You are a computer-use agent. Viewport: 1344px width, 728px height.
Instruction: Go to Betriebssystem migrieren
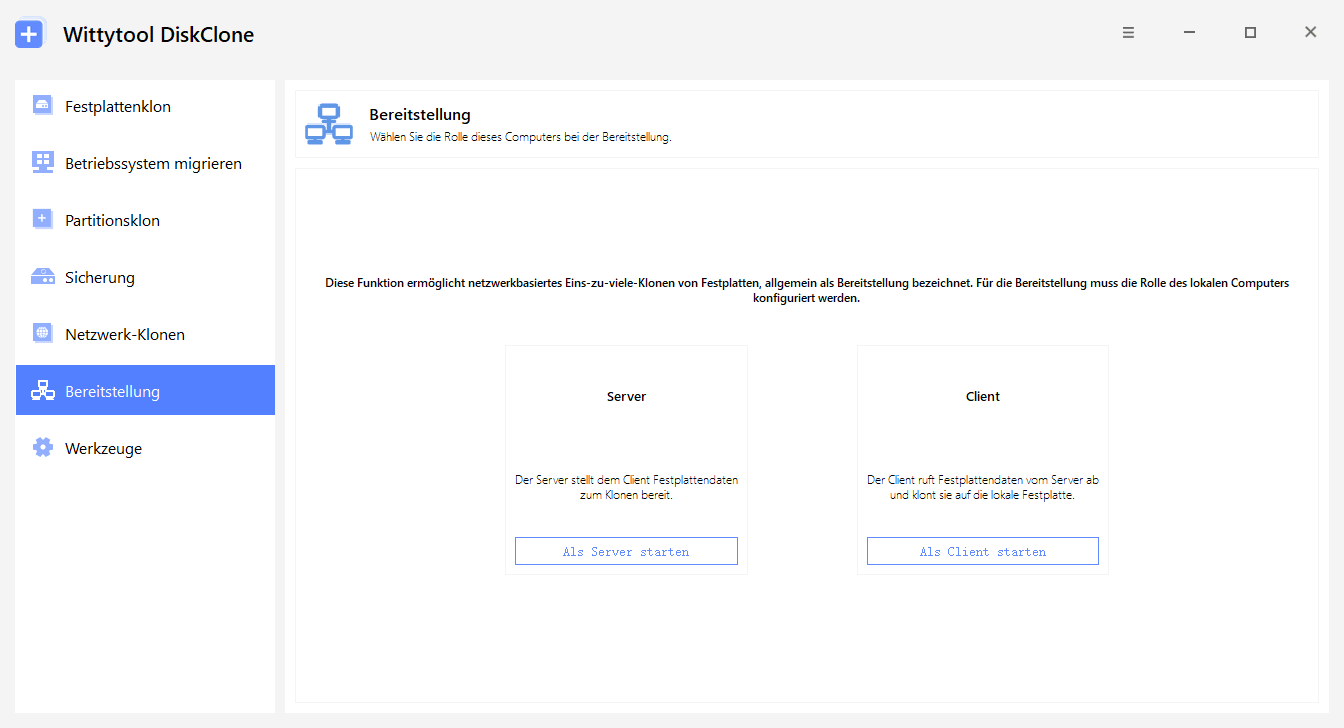point(145,164)
